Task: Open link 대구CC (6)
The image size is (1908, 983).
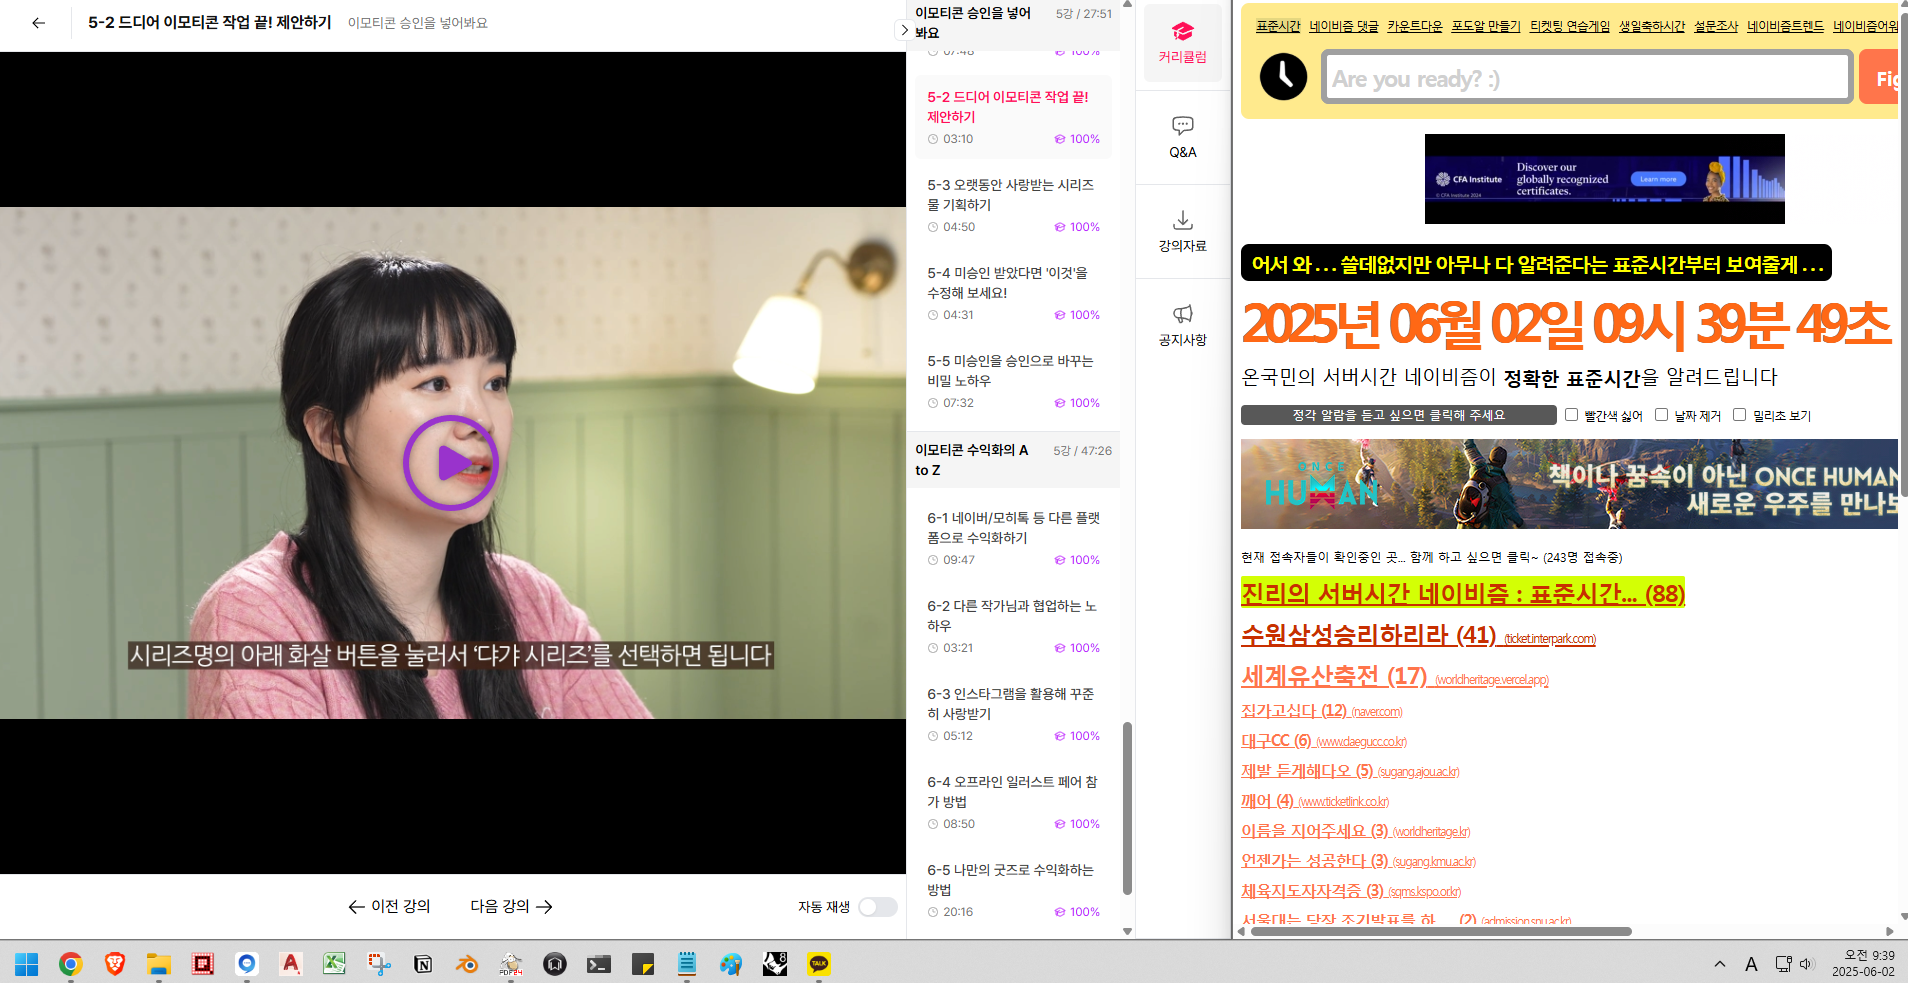Action: (1323, 741)
